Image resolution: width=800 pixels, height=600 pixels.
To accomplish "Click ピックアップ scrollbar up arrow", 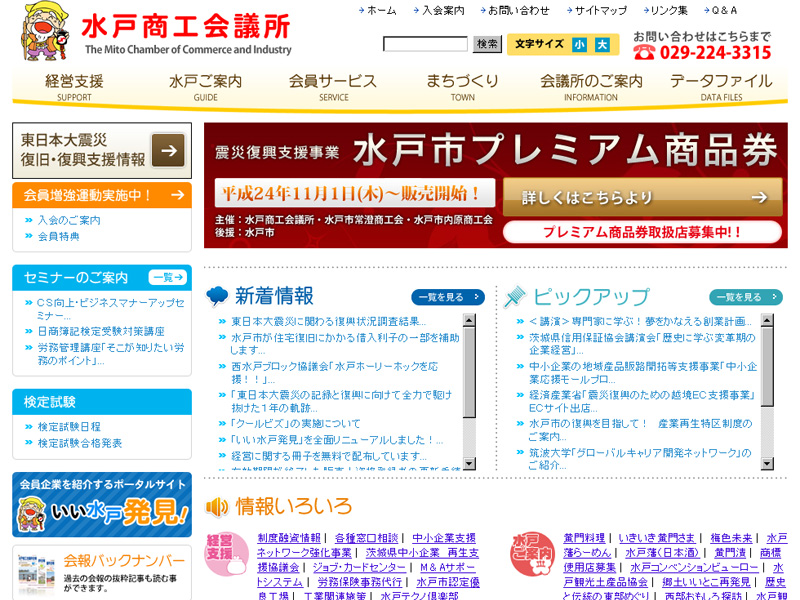I will click(767, 320).
